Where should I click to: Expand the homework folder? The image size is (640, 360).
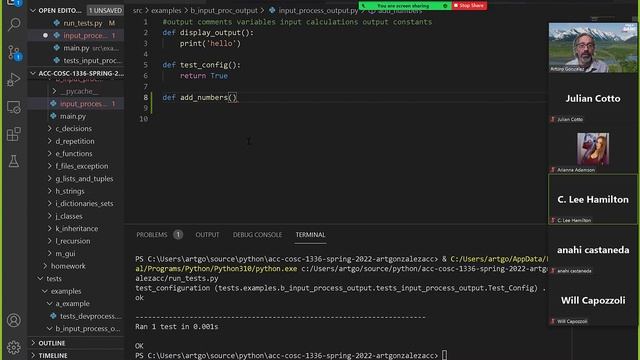point(45,266)
